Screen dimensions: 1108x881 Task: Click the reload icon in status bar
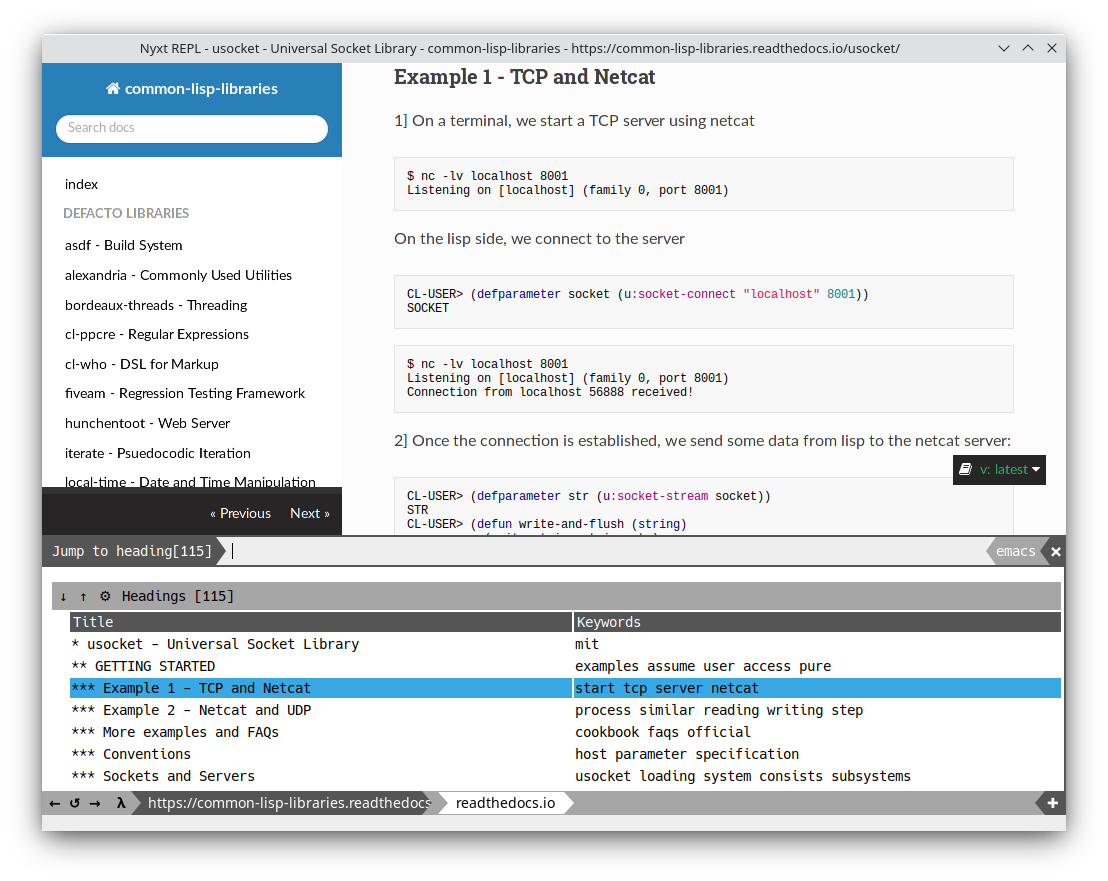click(74, 803)
